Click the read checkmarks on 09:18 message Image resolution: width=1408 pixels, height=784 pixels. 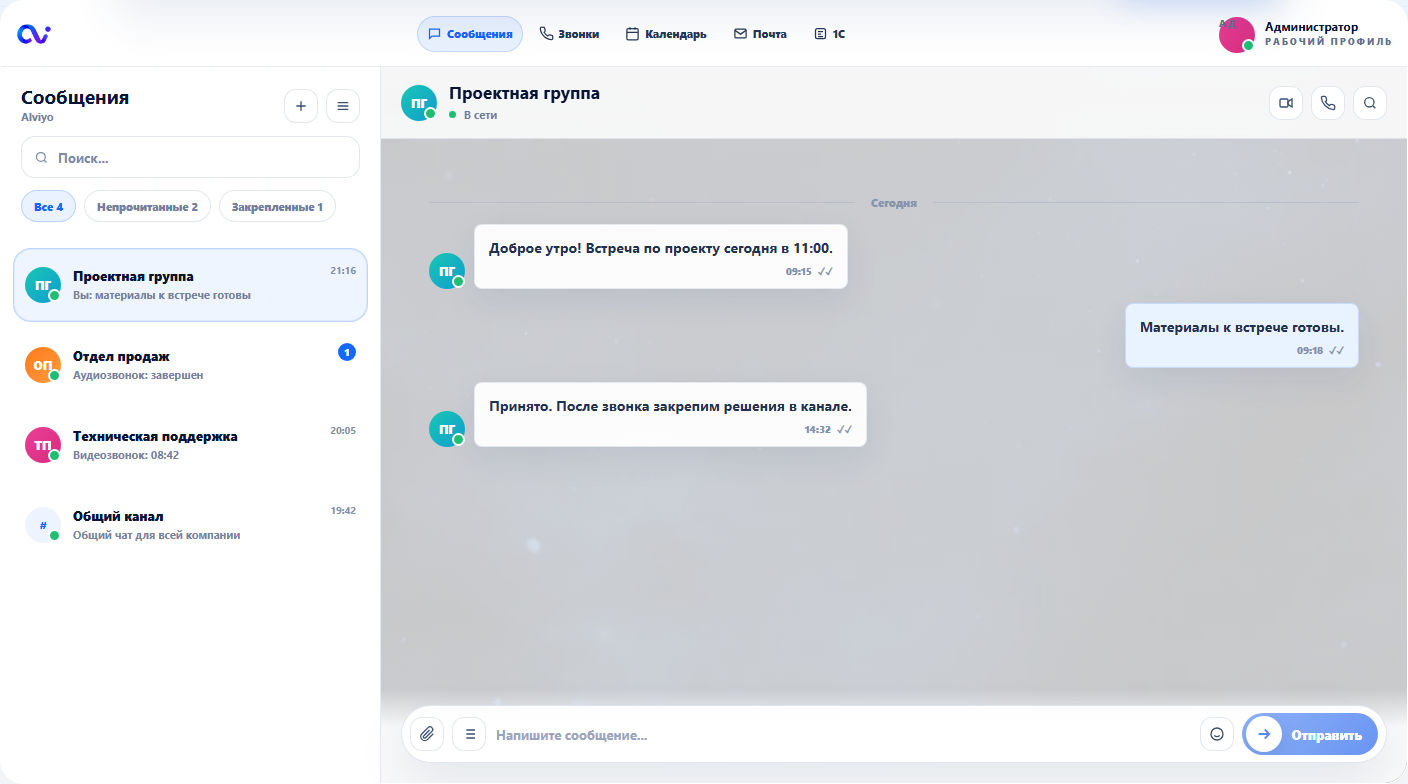pos(1337,351)
